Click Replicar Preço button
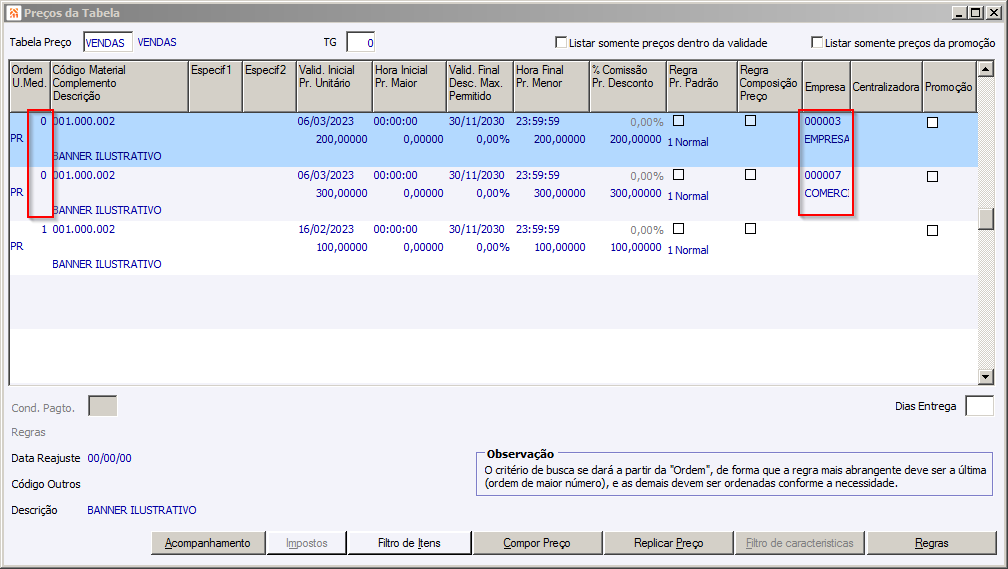This screenshot has width=1008, height=569. [668, 543]
